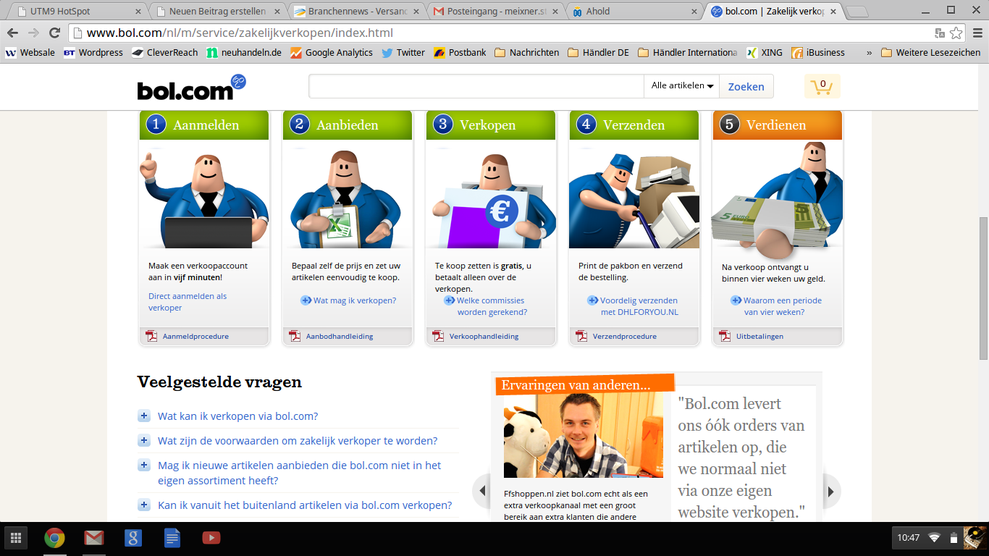Image resolution: width=989 pixels, height=556 pixels.
Task: Open the Wordpress bookmark
Action: point(93,53)
